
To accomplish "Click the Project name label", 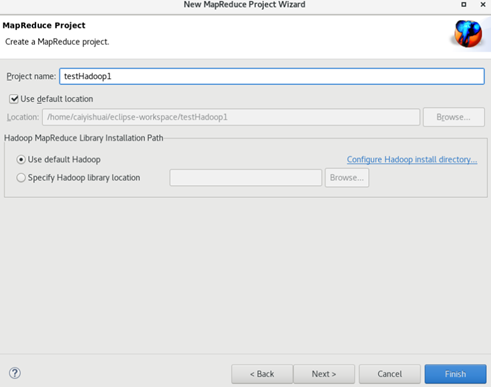I will coord(31,76).
